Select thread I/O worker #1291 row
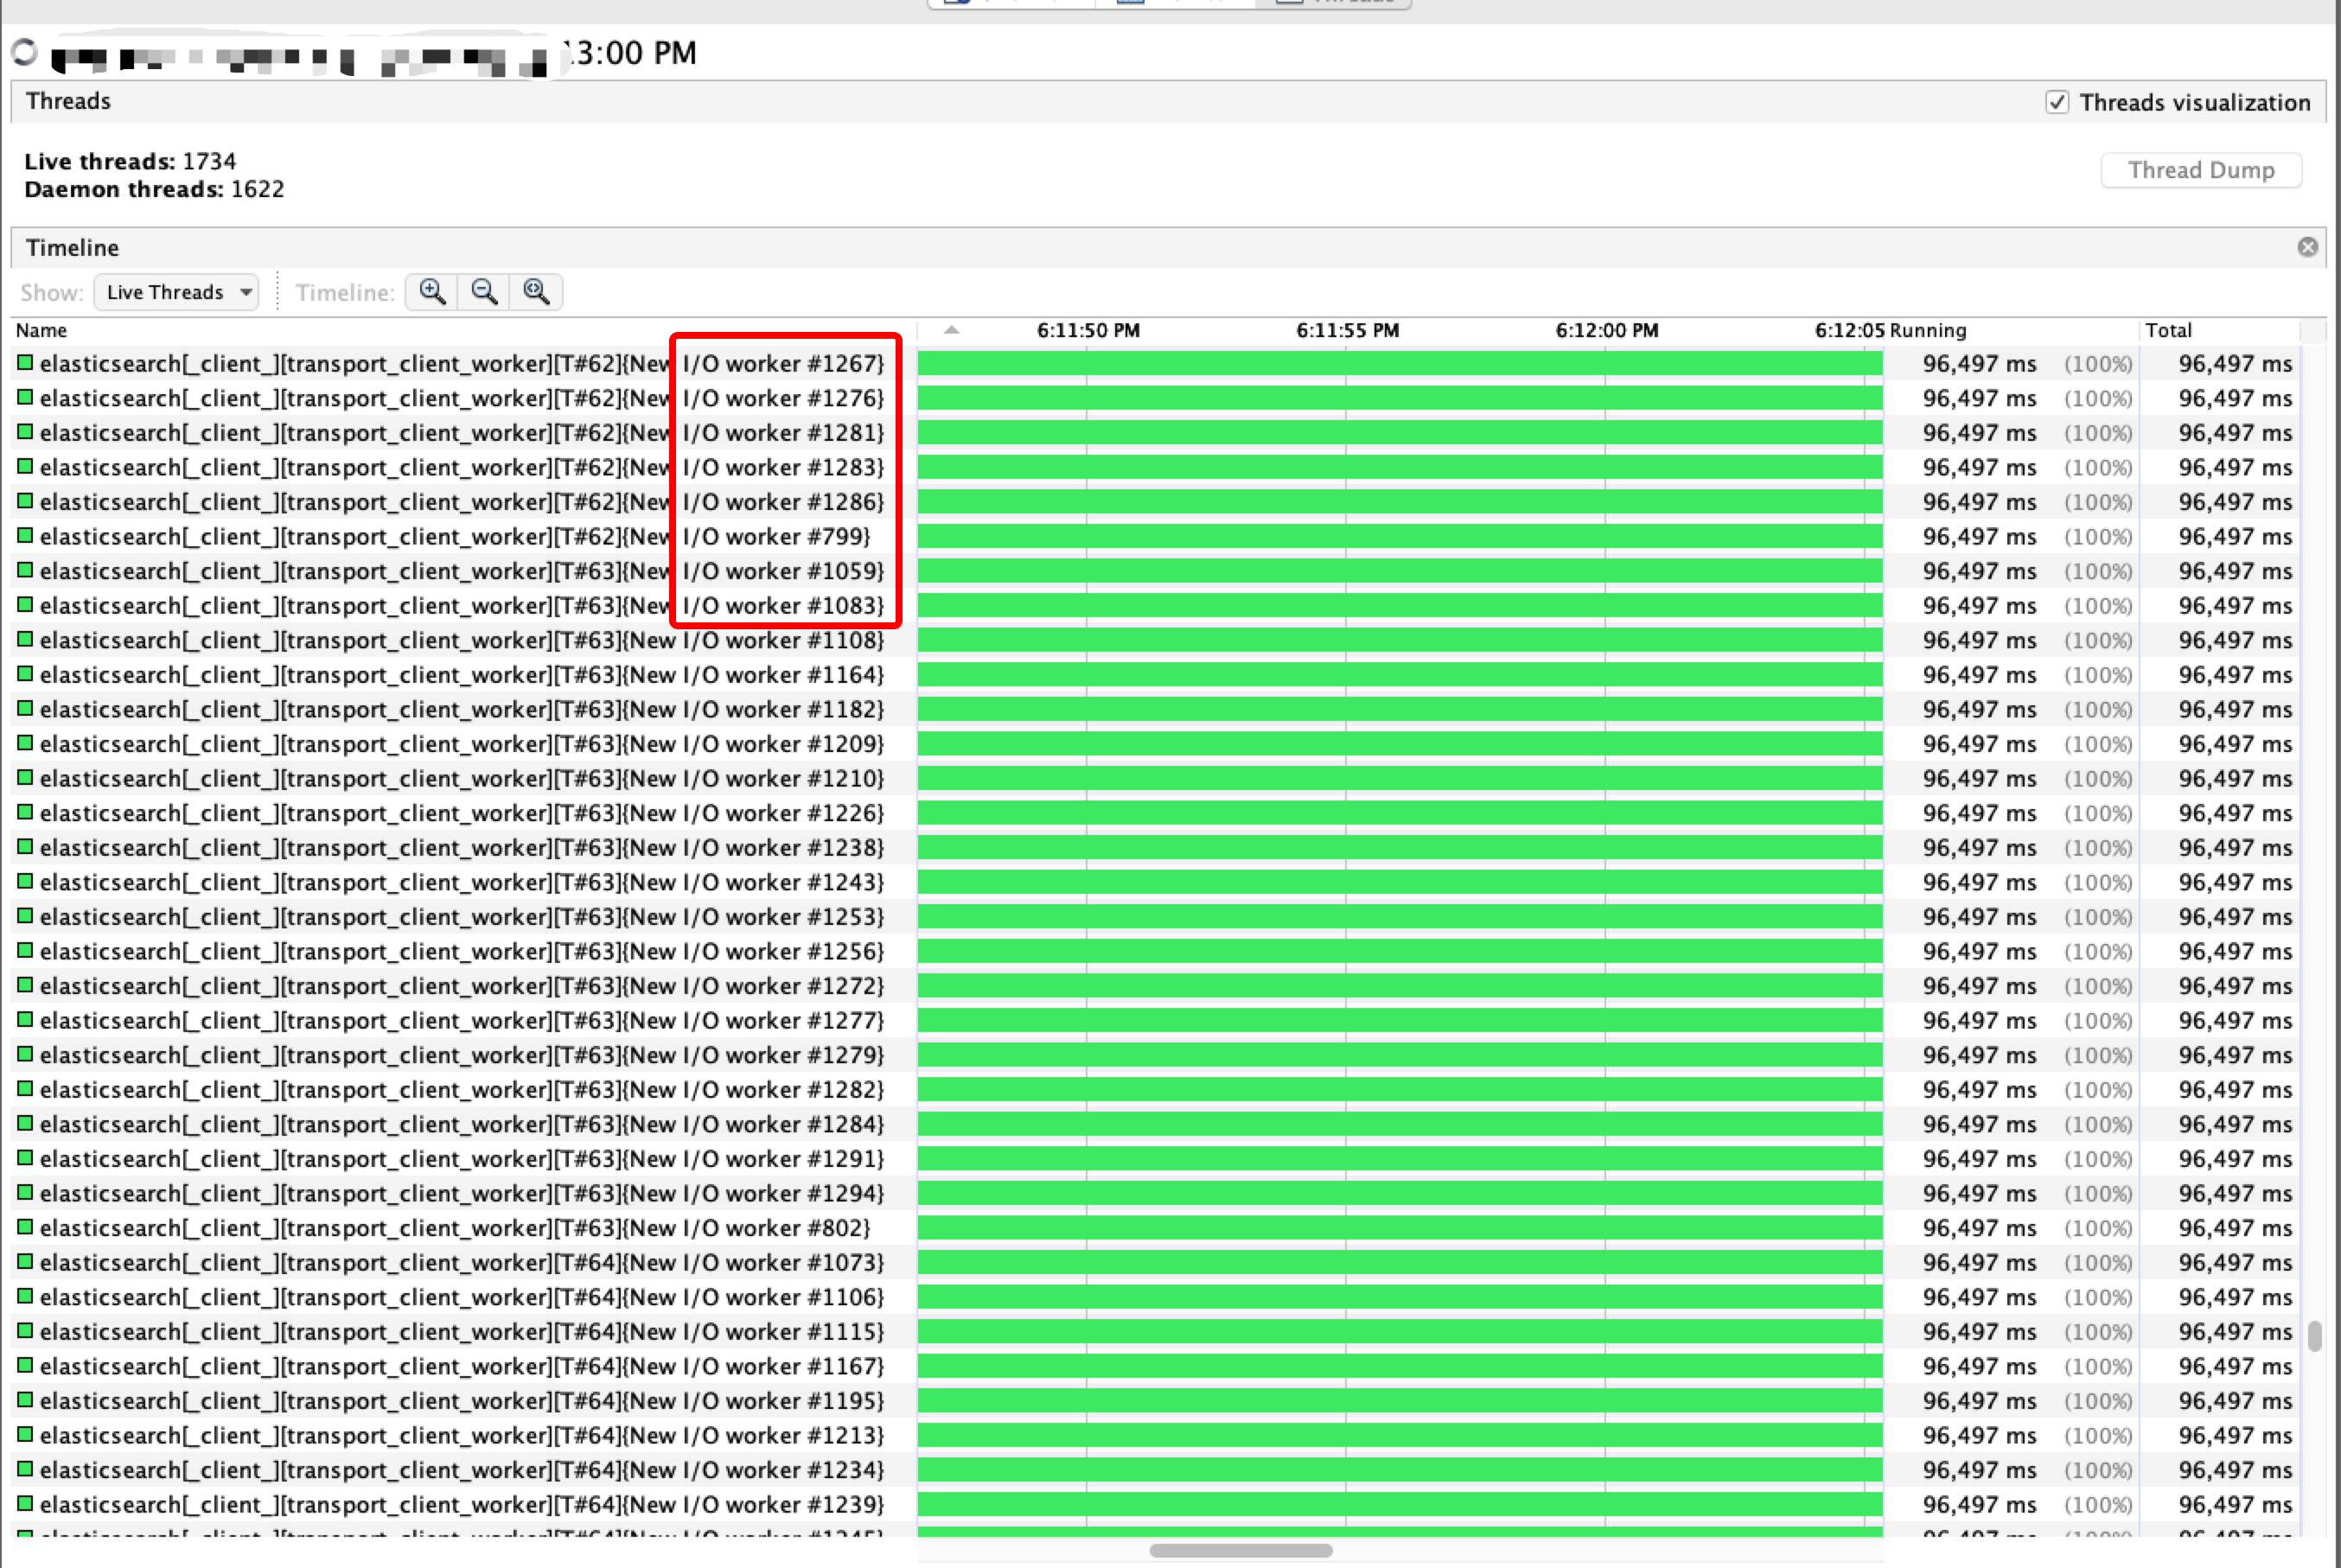Image resolution: width=2341 pixels, height=1568 pixels. point(1156,1159)
